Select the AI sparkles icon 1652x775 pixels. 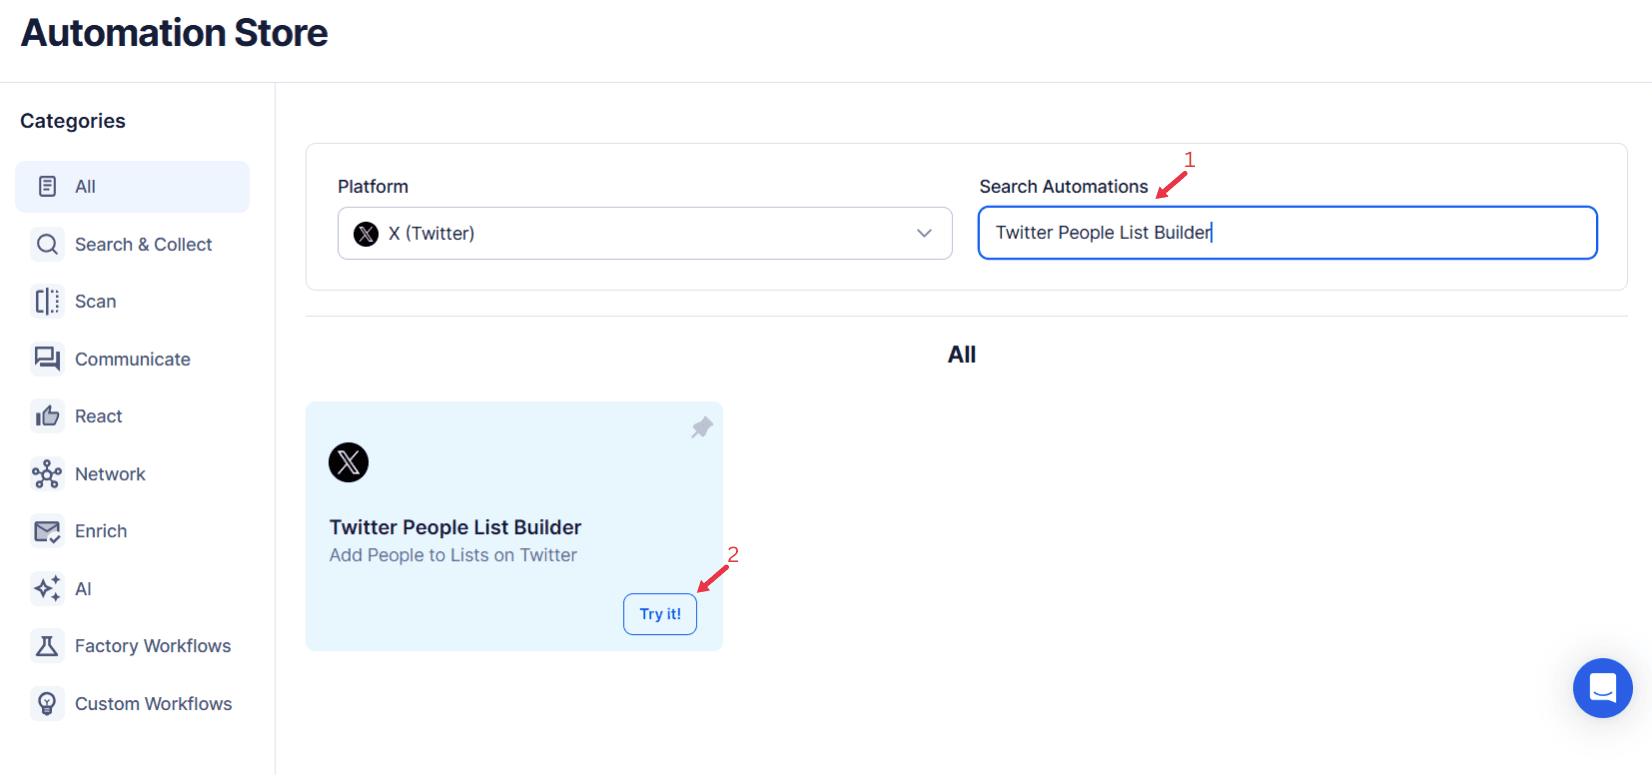tap(47, 589)
